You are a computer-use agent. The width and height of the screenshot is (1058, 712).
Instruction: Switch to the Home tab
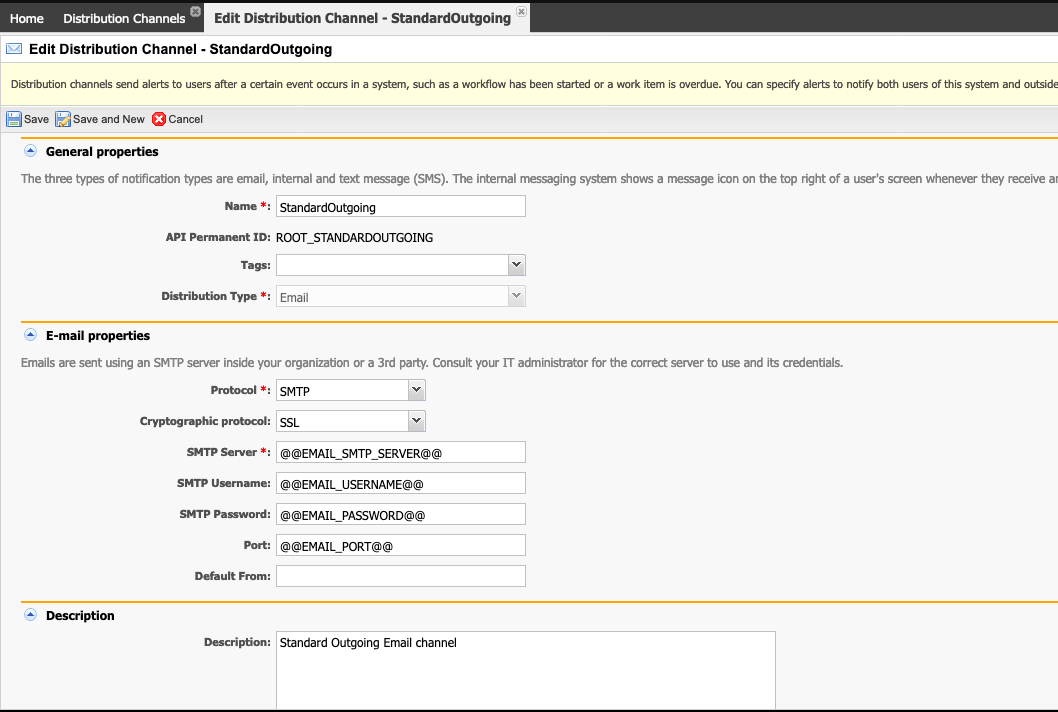point(27,18)
